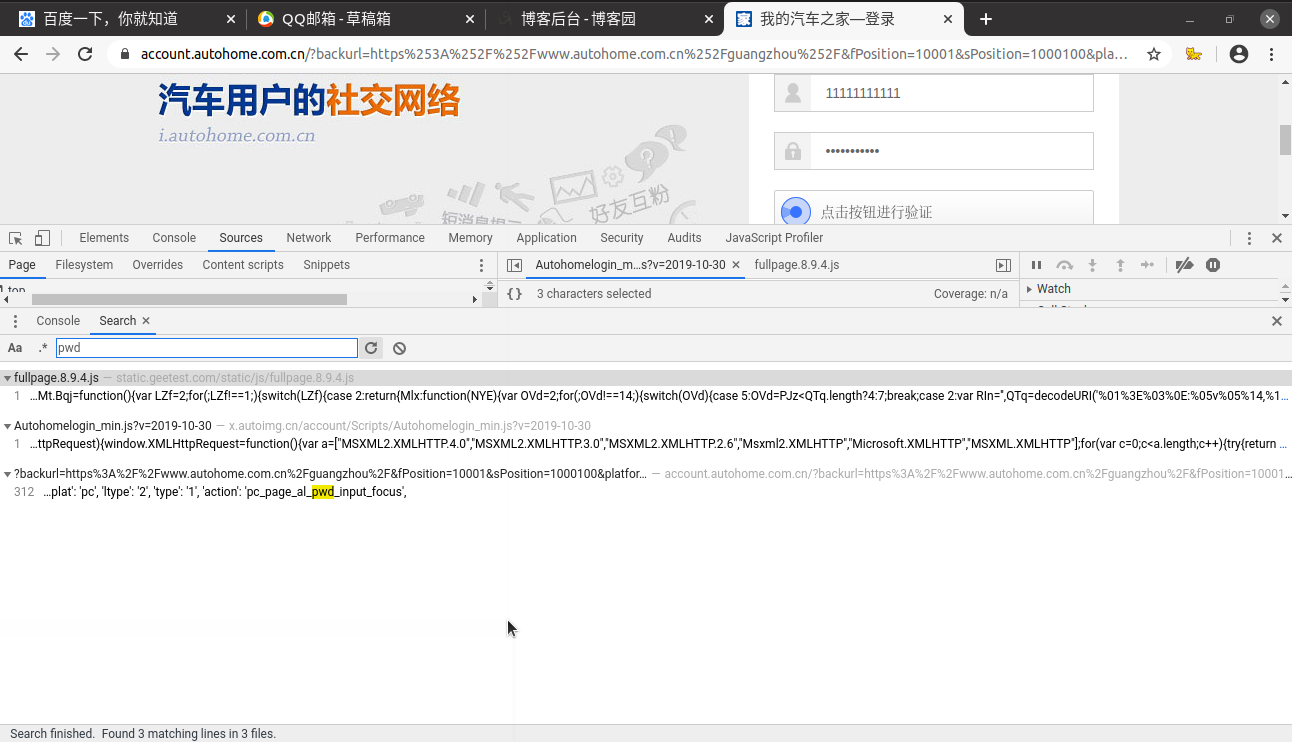Viewport: 1292px width, 742px height.
Task: Switch to the 博客后台 博客园 browser tab
Action: tap(603, 19)
